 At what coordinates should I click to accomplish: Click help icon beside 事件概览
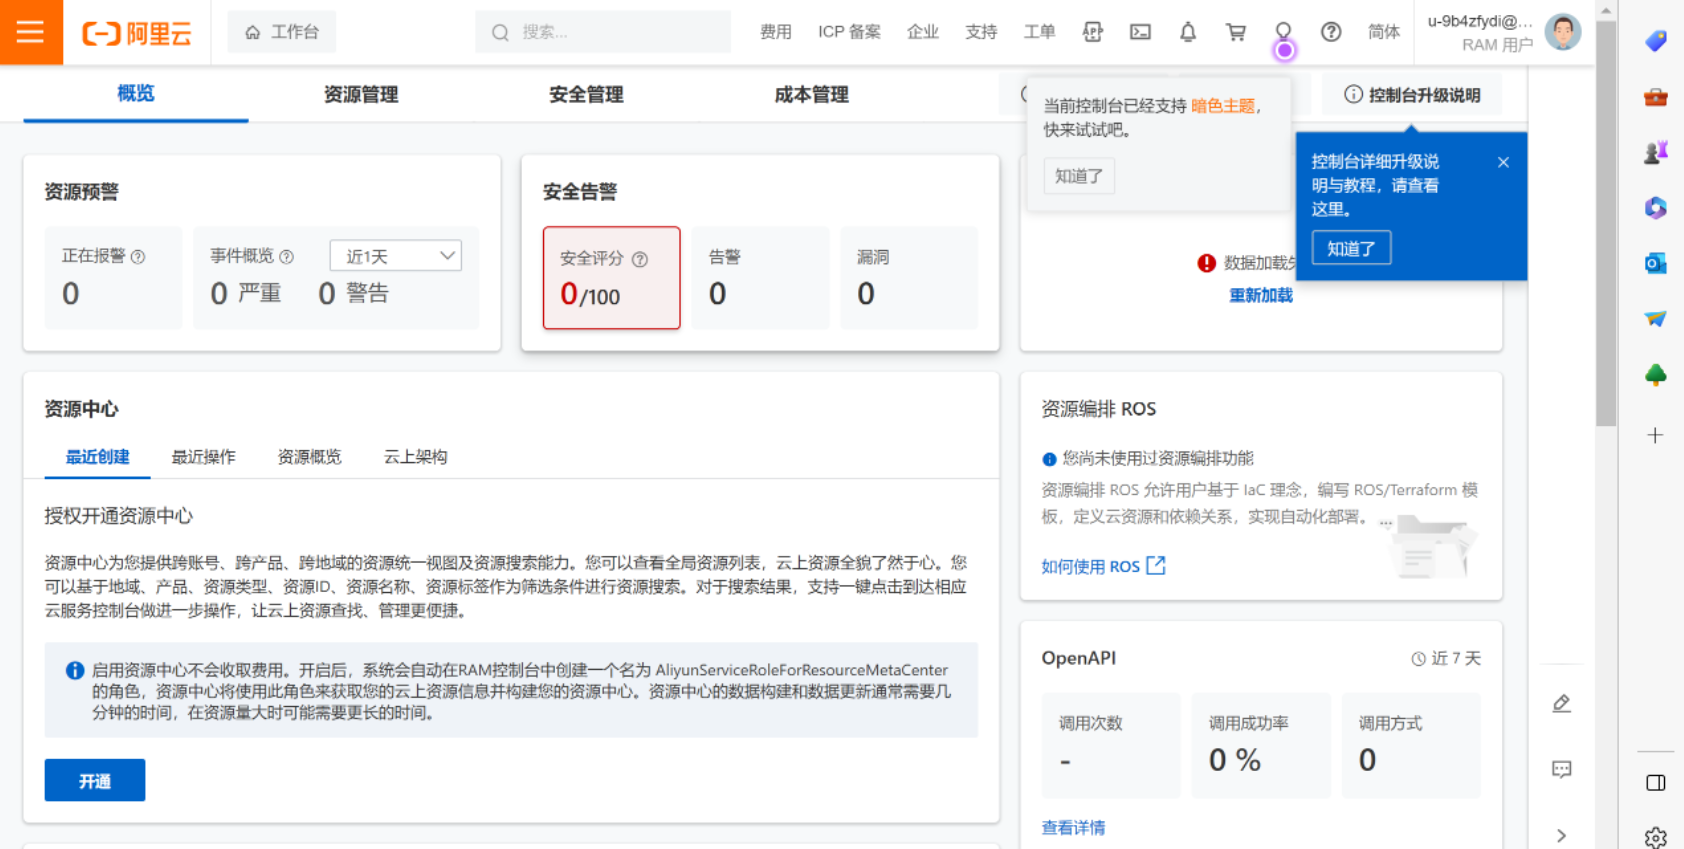click(x=287, y=257)
